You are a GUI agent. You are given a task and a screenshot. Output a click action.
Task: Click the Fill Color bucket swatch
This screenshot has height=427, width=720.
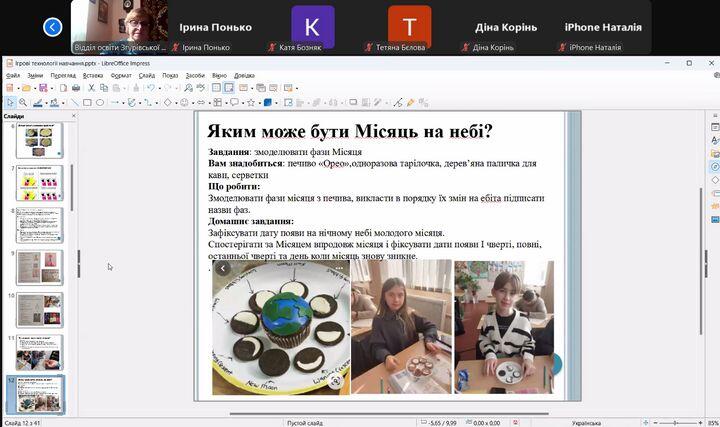(x=54, y=102)
